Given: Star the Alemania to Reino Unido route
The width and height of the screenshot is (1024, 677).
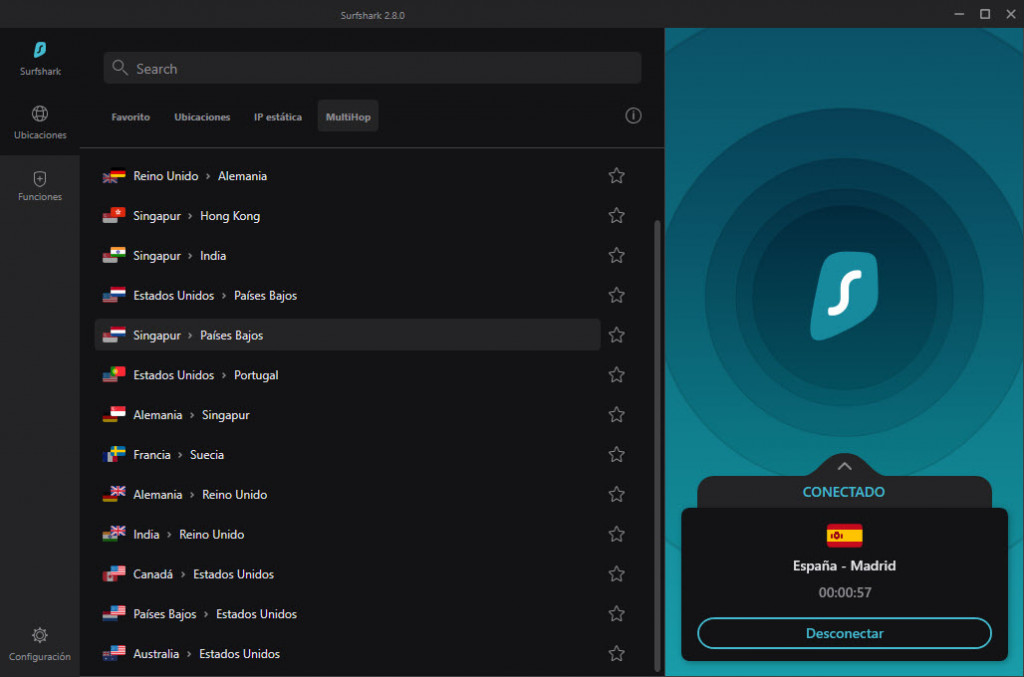Looking at the screenshot, I should tap(616, 494).
